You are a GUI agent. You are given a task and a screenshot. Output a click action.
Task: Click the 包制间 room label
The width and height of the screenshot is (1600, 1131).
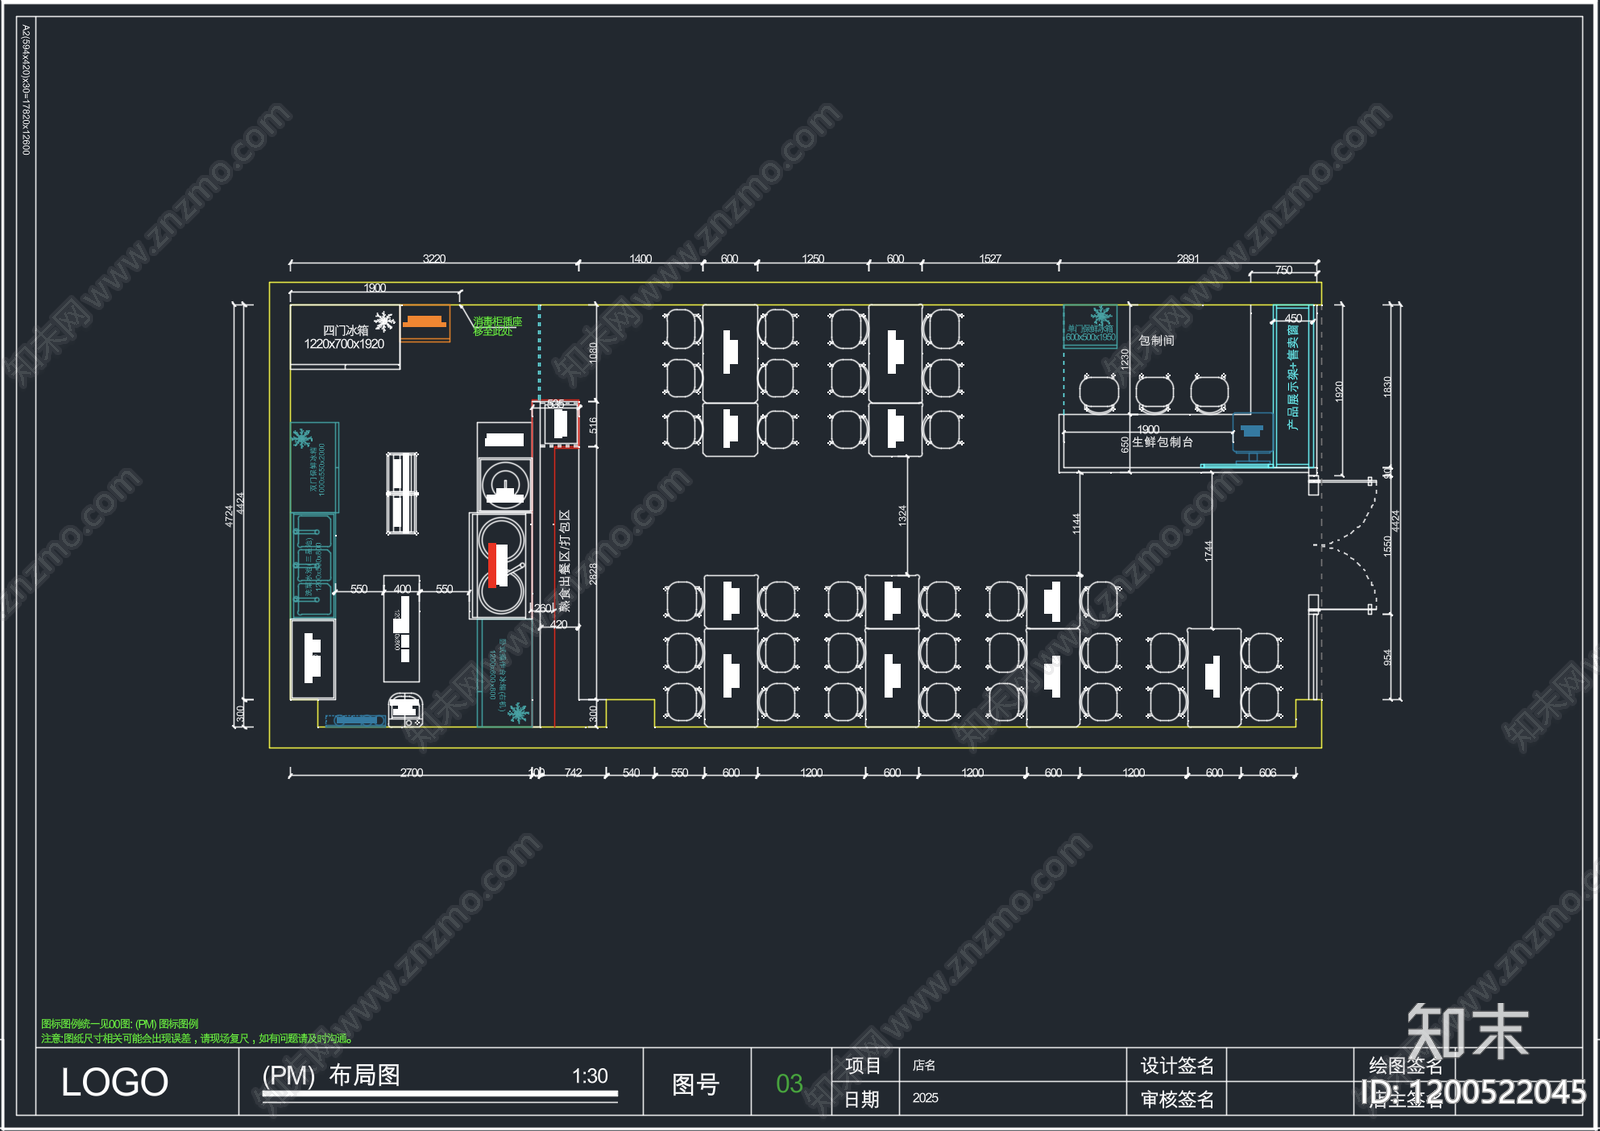(x=1156, y=341)
